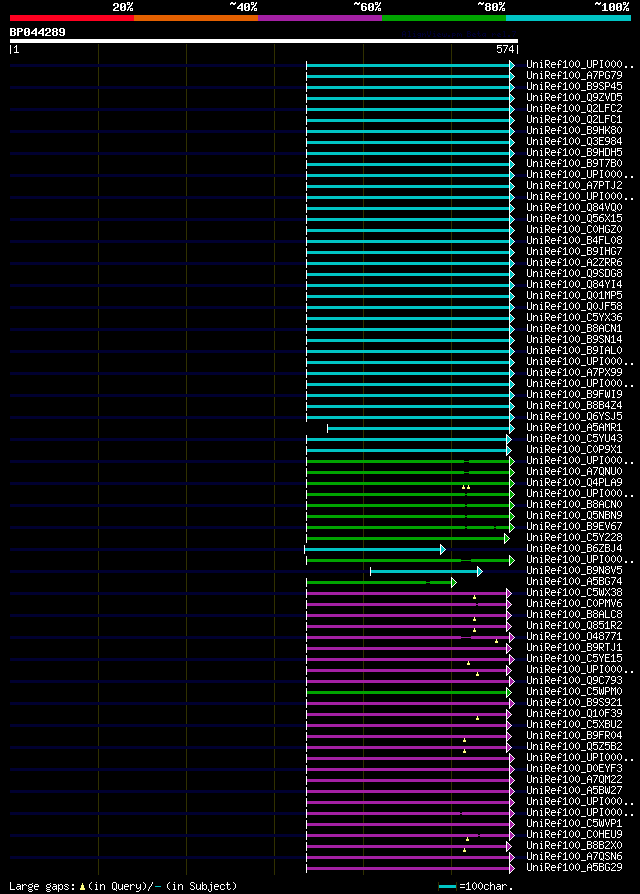The width and height of the screenshot is (640, 894).
Task: Click the UniRef100_Q10F39 label
Action: [574, 714]
